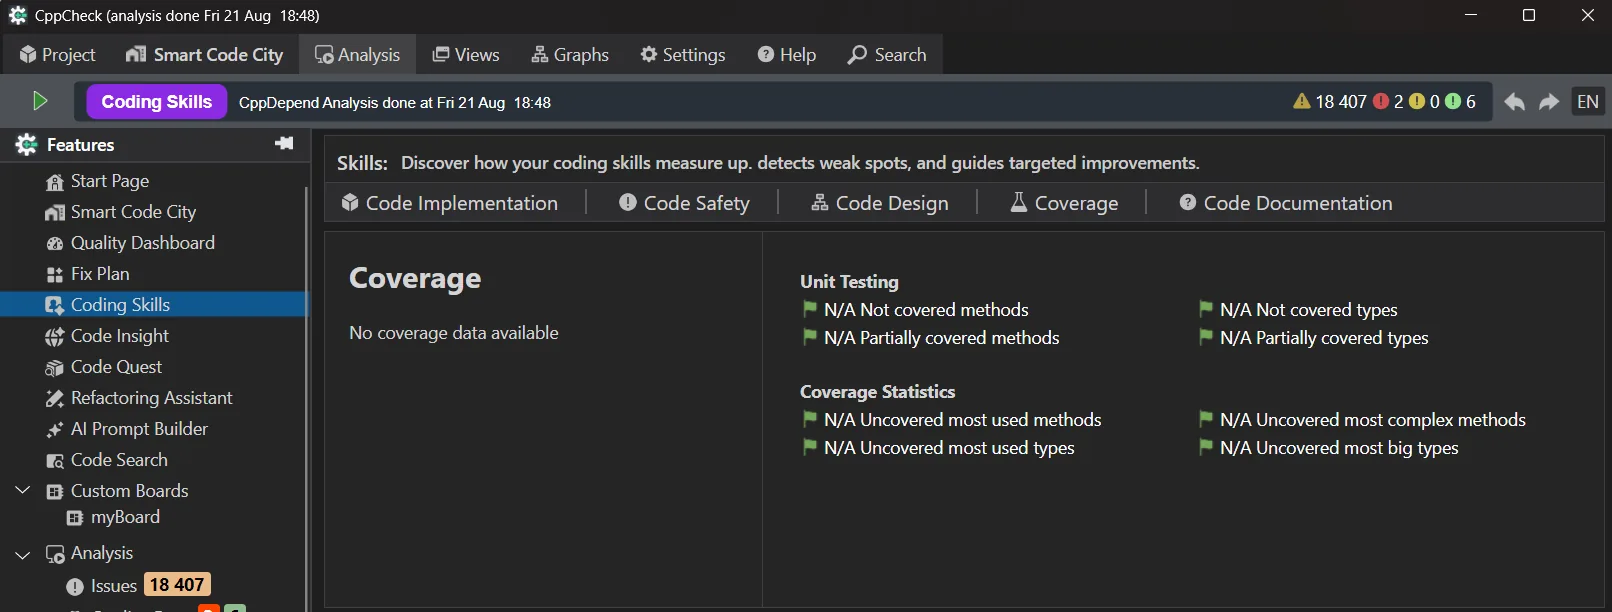Click the Code Search icon in sidebar

[x=55, y=461]
